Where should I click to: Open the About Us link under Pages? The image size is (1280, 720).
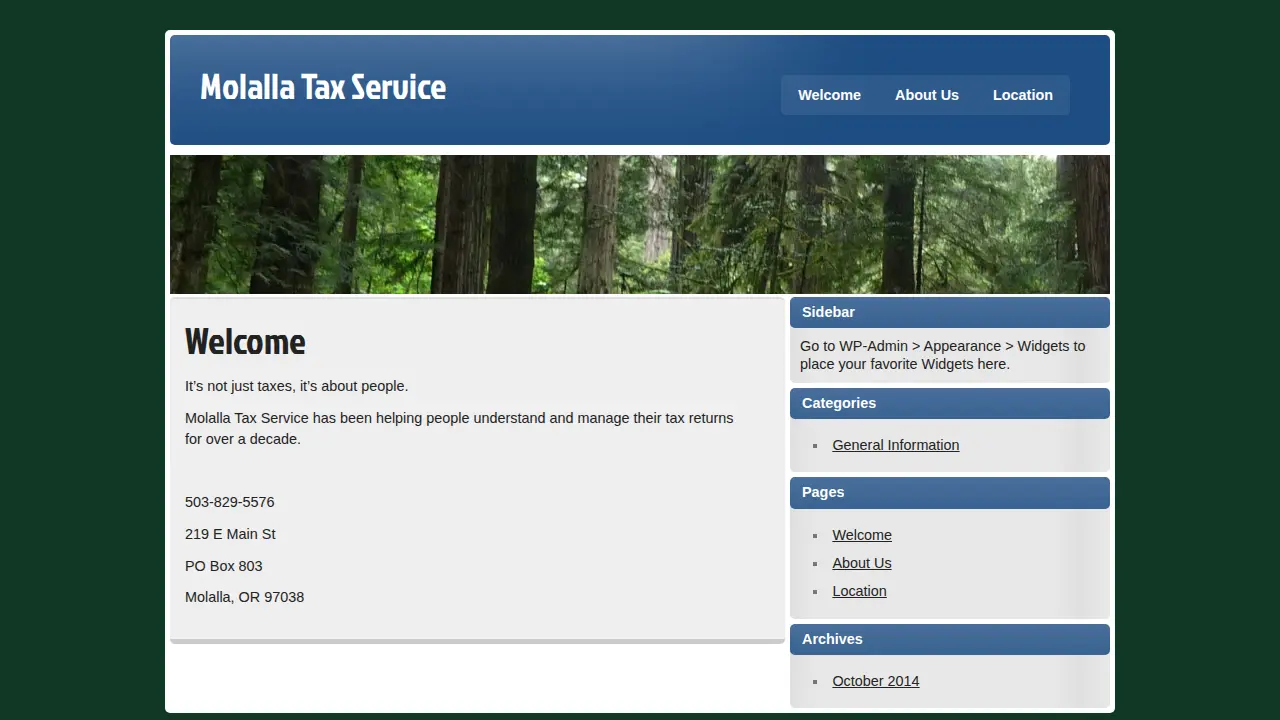click(862, 563)
